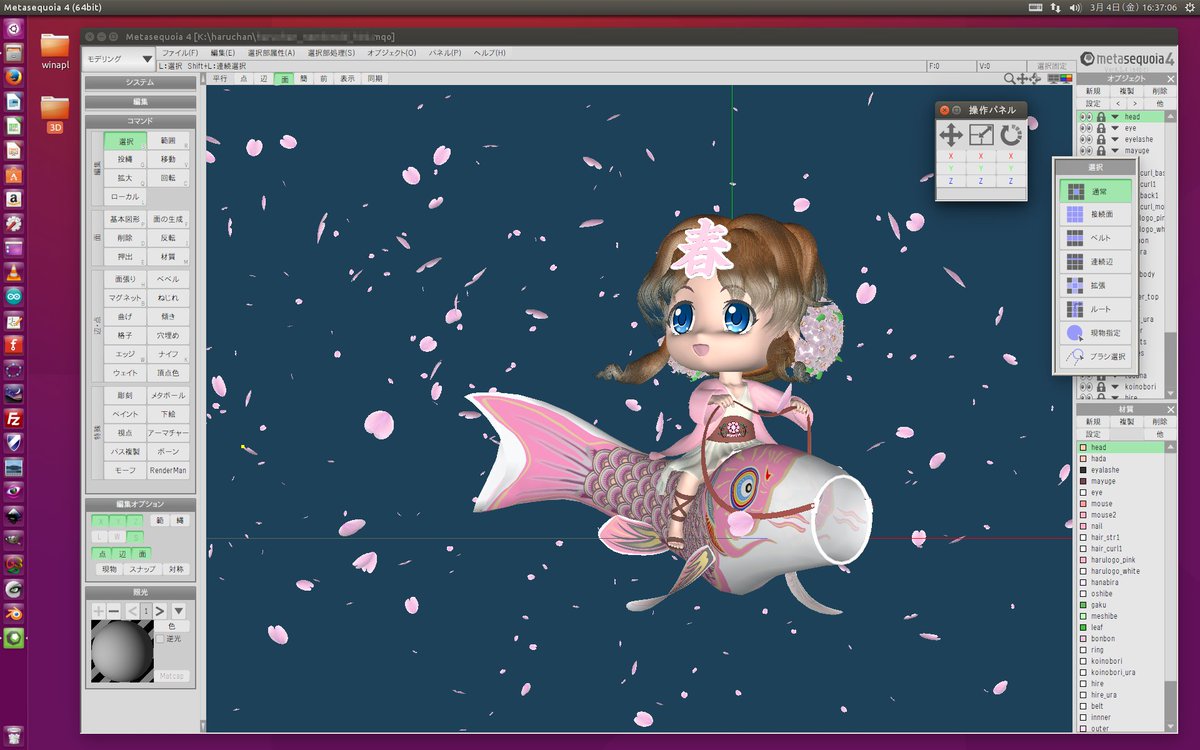Image resolution: width=1200 pixels, height=750 pixels.
Task: Open the 編集(E) menu
Action: pyautogui.click(x=223, y=52)
